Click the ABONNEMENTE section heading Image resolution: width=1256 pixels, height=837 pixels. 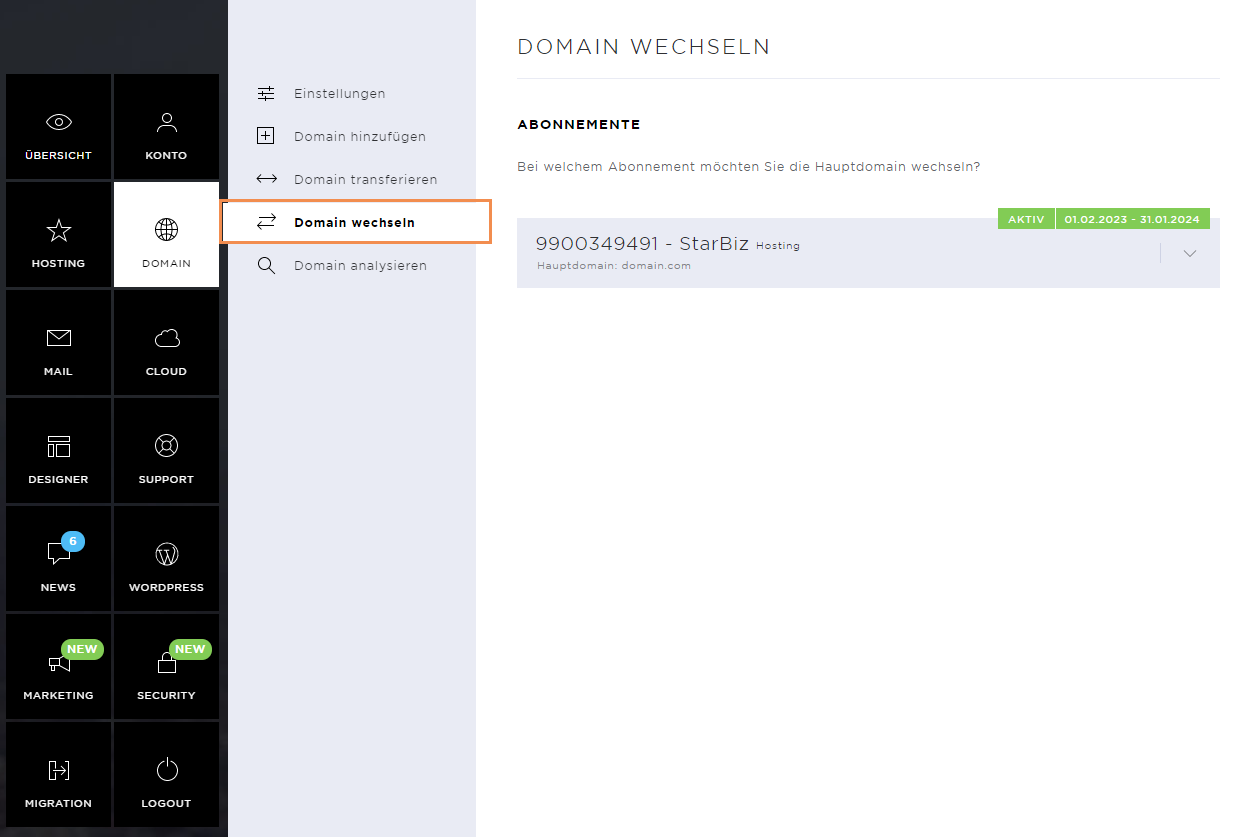click(x=579, y=125)
